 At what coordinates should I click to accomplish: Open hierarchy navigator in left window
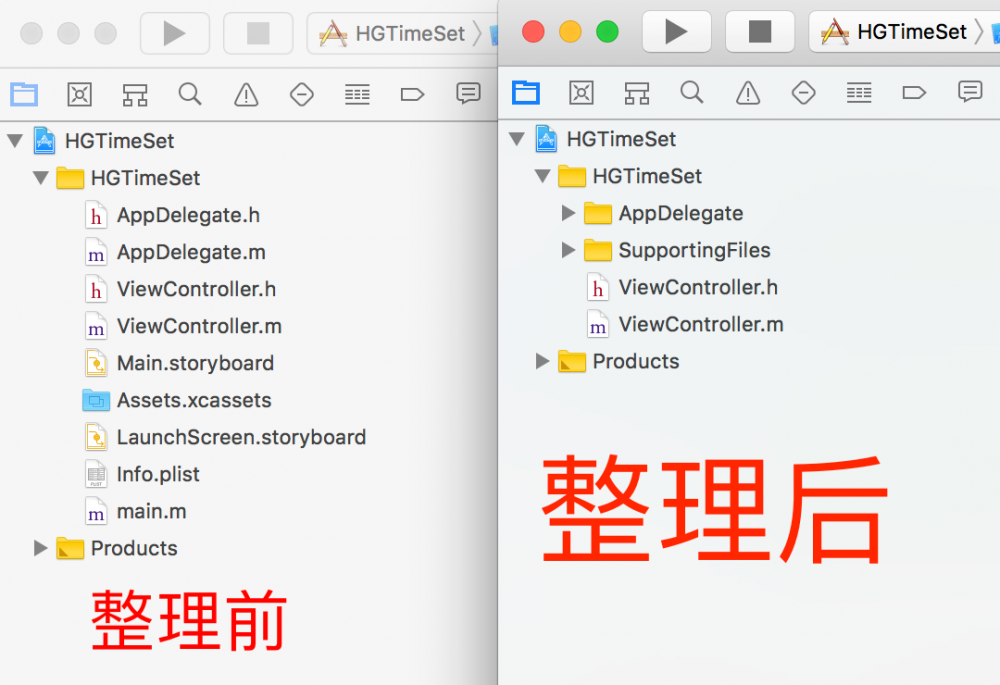pyautogui.click(x=135, y=94)
